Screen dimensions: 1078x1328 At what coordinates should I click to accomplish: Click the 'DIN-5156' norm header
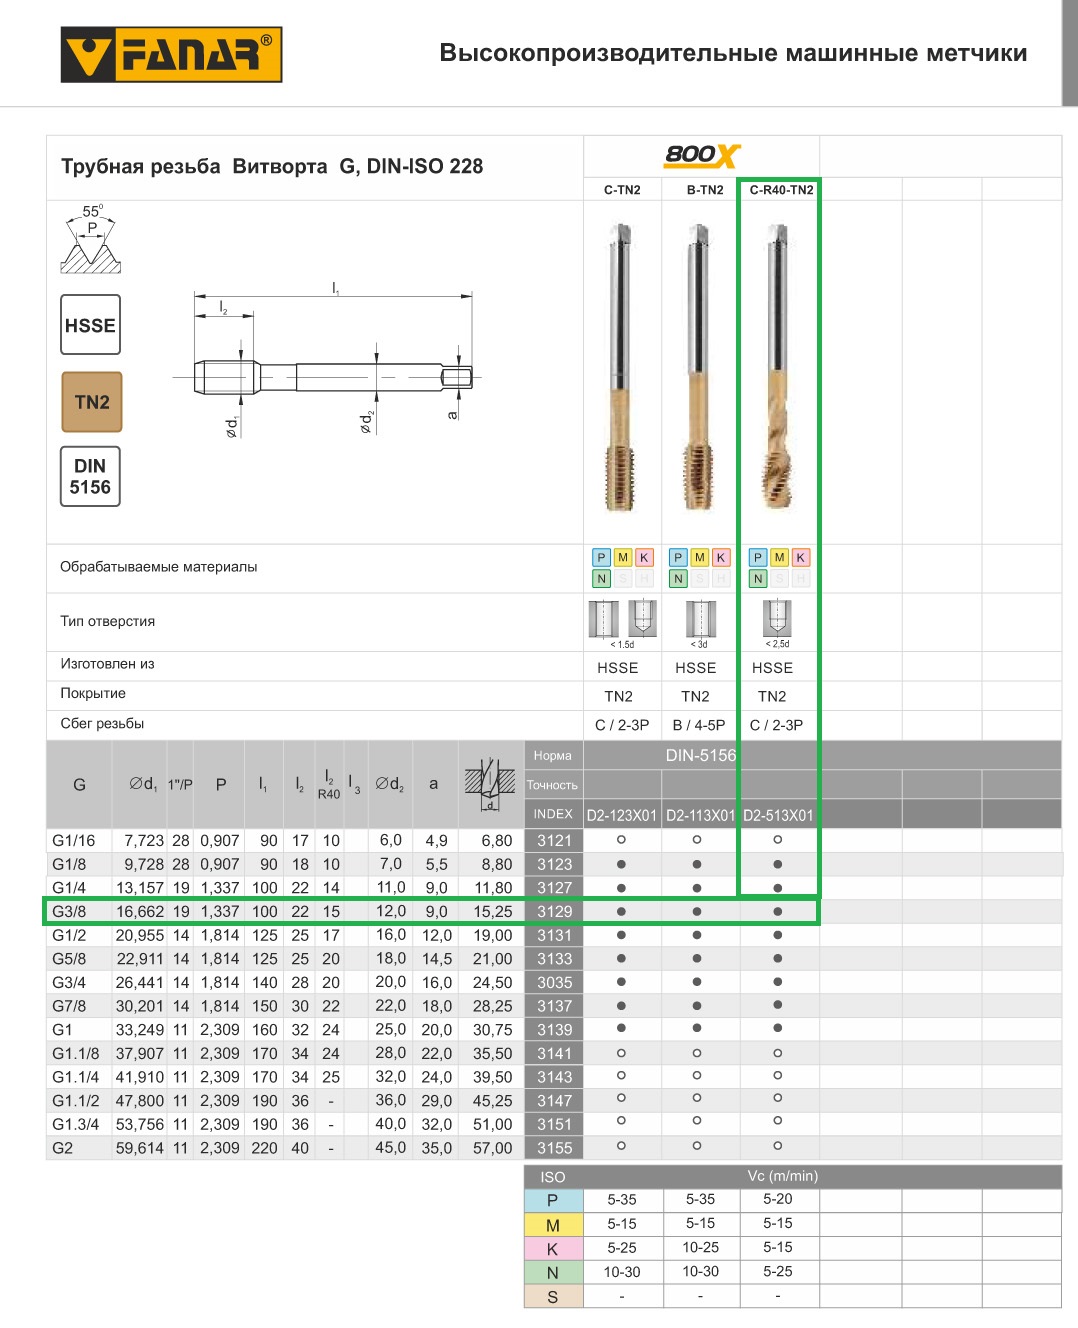(x=701, y=755)
